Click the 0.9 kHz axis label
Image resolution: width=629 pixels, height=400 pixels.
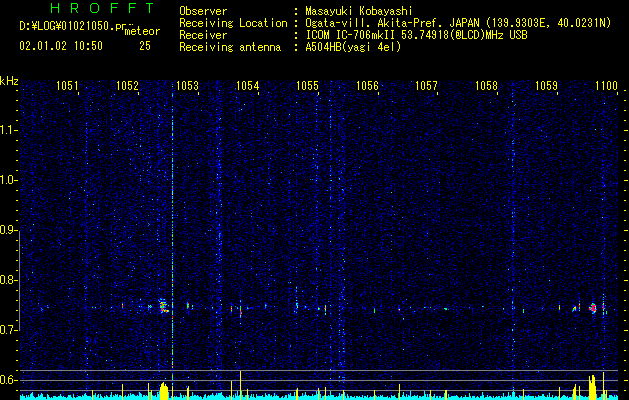click(x=9, y=230)
